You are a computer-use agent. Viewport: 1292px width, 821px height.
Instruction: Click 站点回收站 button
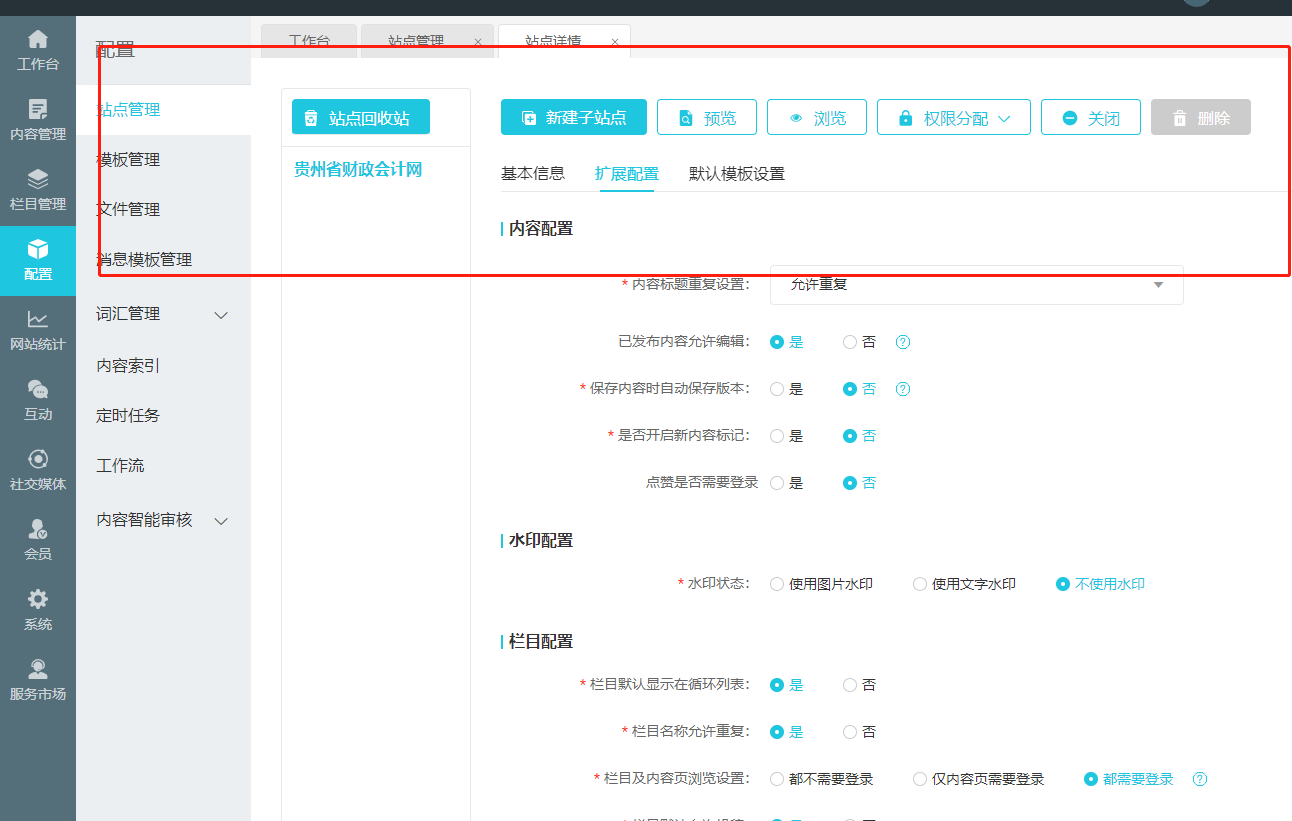pos(360,118)
